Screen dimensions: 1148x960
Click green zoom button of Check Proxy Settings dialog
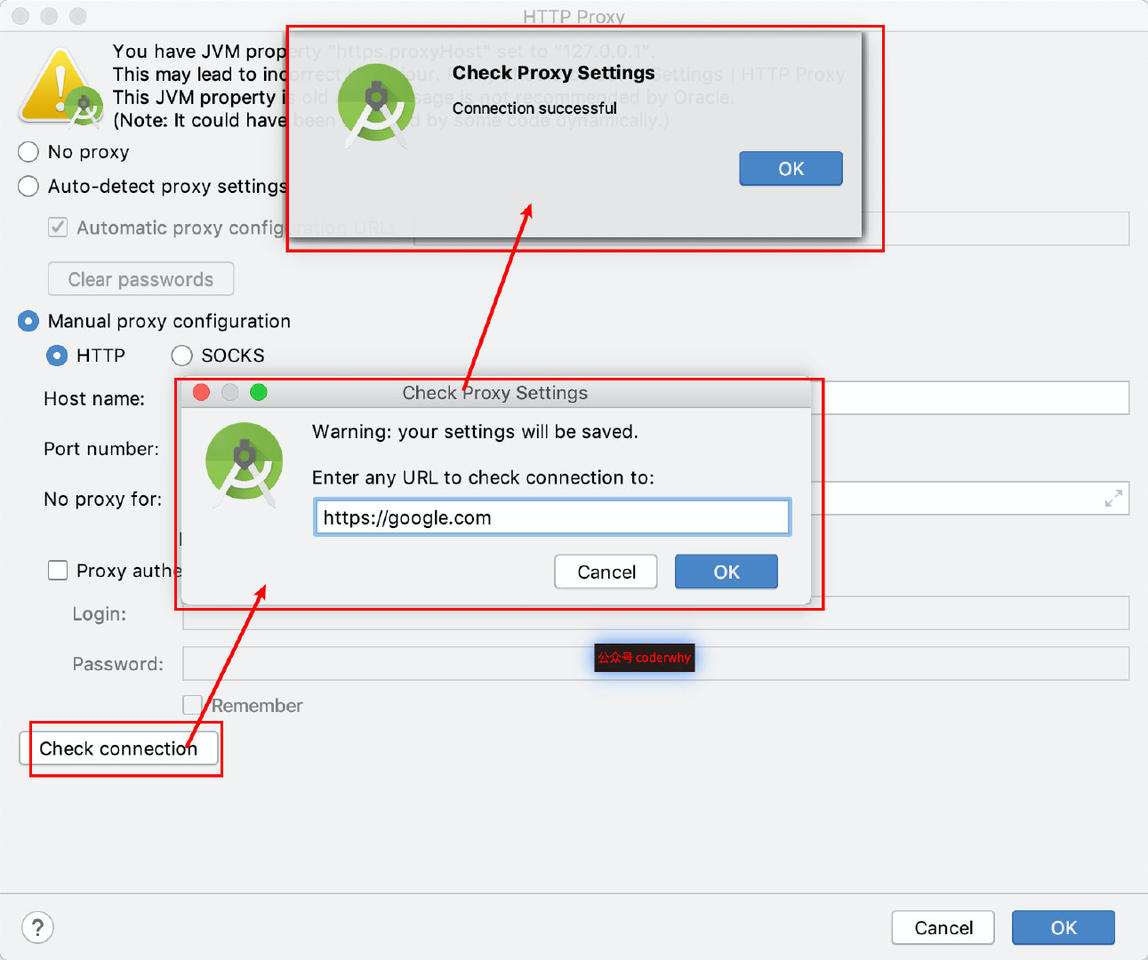pos(258,392)
